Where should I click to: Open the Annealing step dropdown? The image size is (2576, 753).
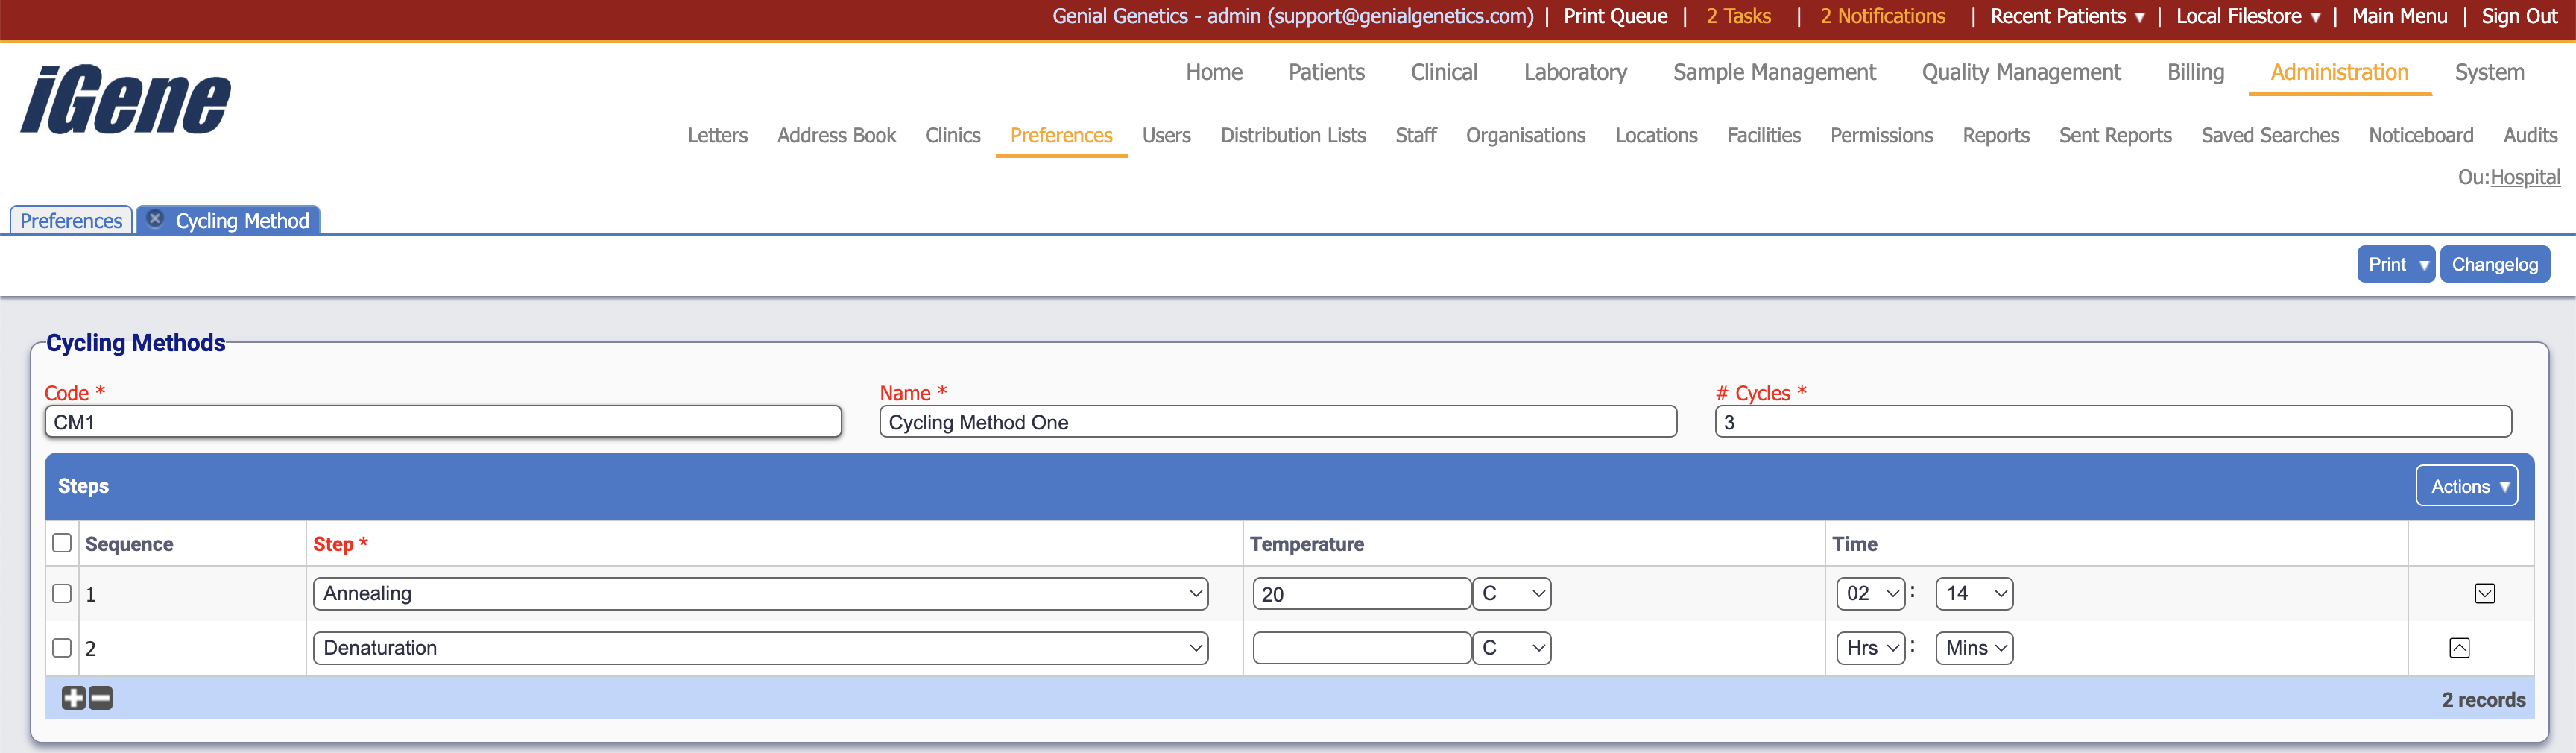pyautogui.click(x=760, y=594)
